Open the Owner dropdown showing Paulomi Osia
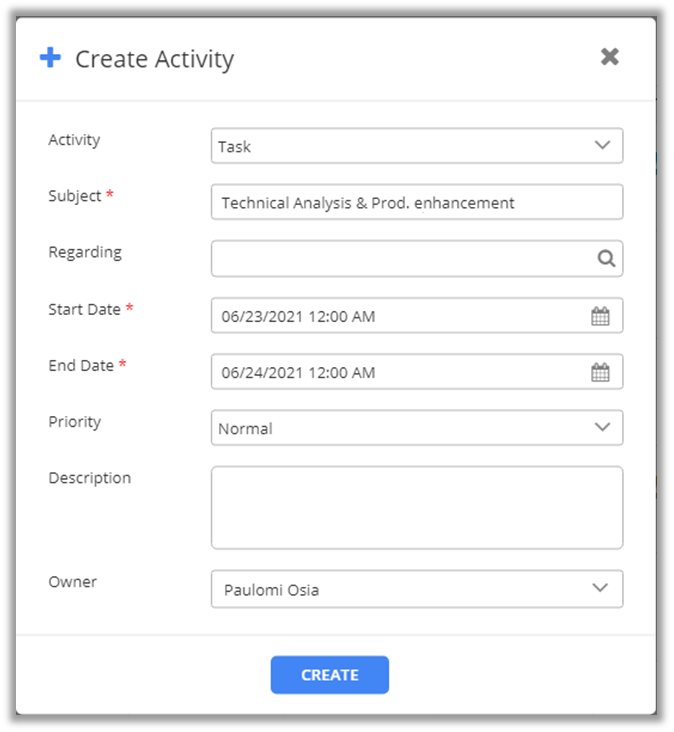This screenshot has width=674, height=732. (x=416, y=589)
